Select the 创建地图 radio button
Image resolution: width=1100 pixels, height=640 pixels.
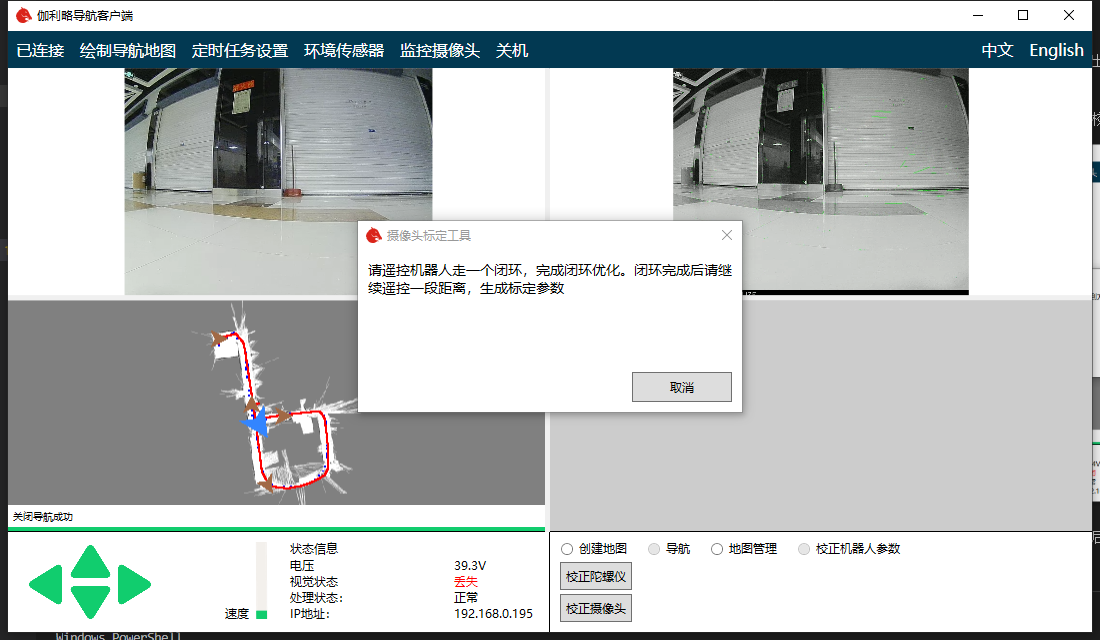567,549
